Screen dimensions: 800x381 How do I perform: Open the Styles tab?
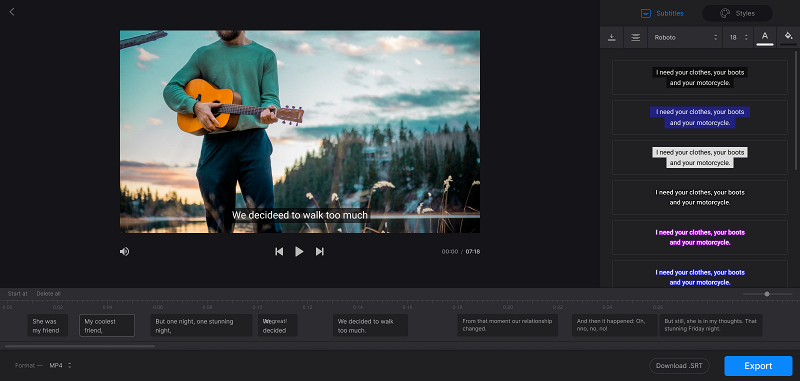point(737,13)
